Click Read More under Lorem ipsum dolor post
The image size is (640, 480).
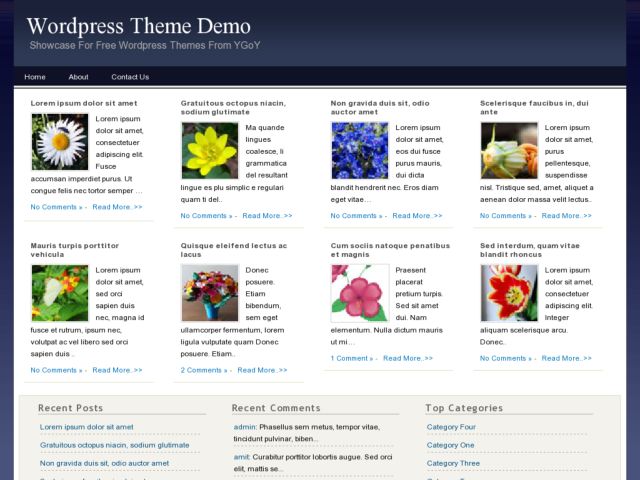(x=117, y=207)
